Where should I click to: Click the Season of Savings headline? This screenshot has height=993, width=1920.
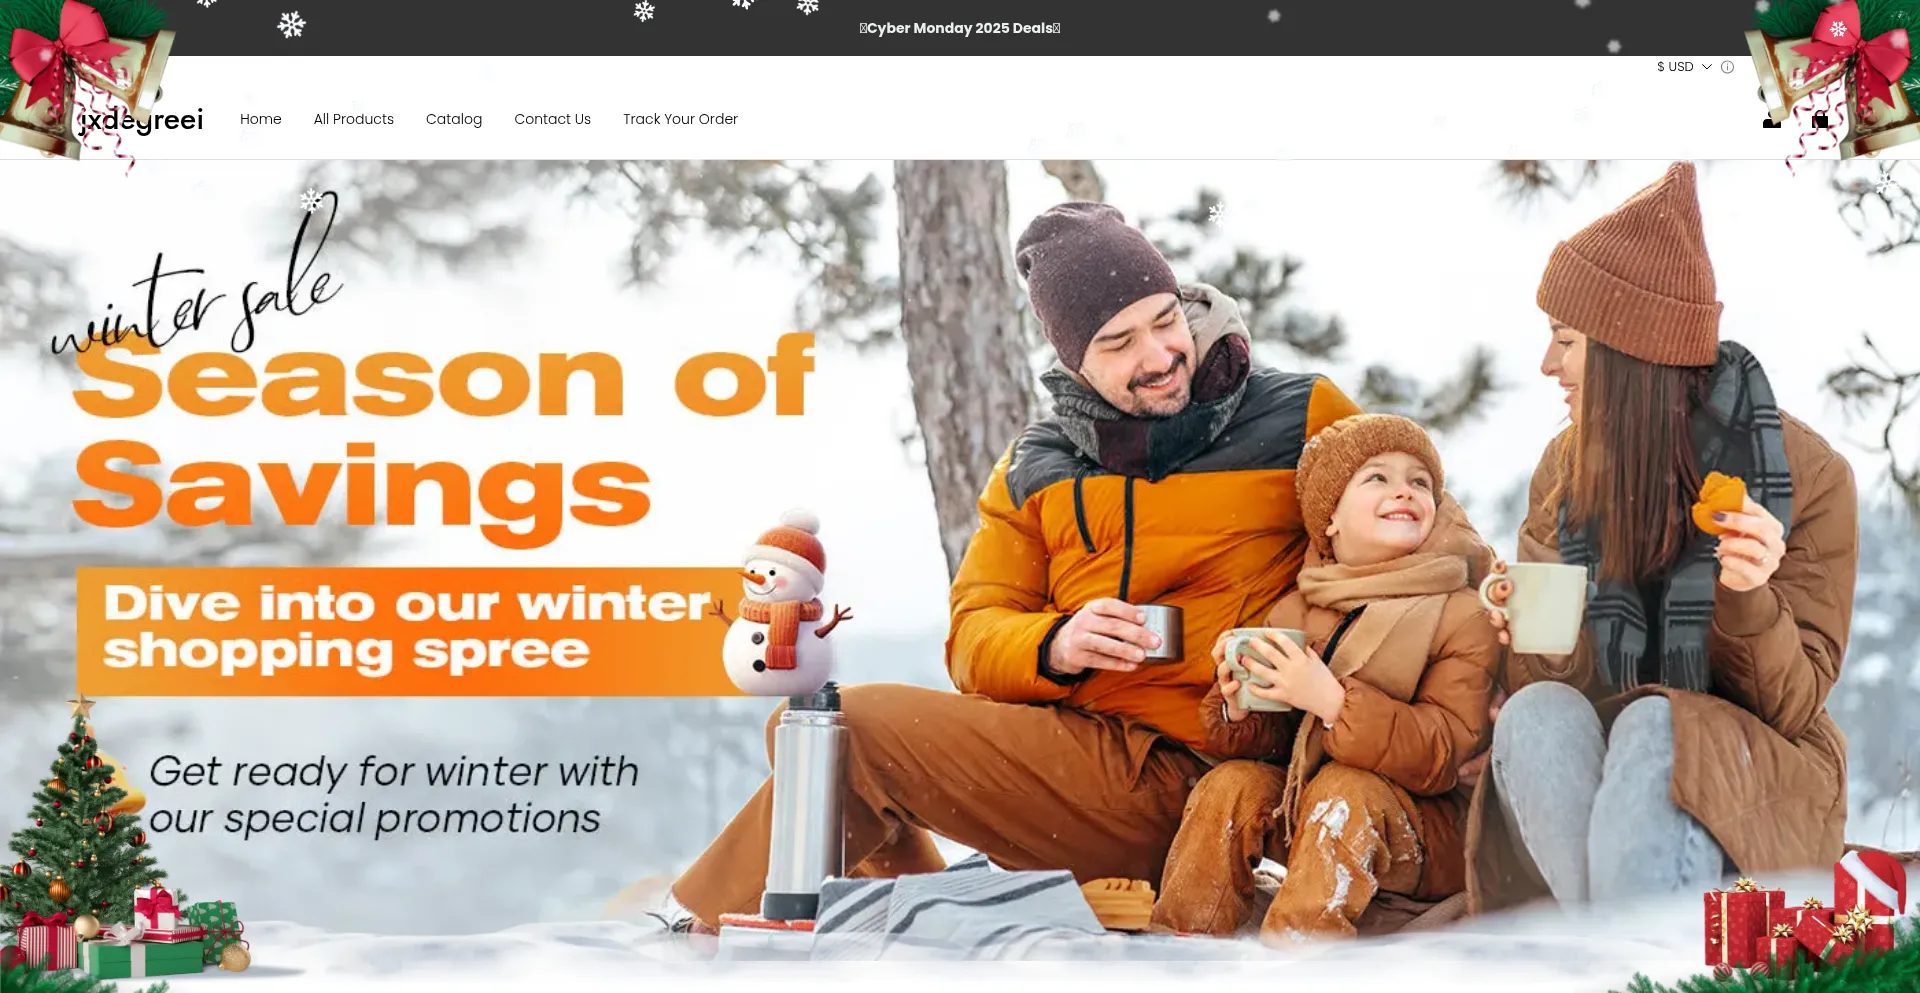point(445,438)
